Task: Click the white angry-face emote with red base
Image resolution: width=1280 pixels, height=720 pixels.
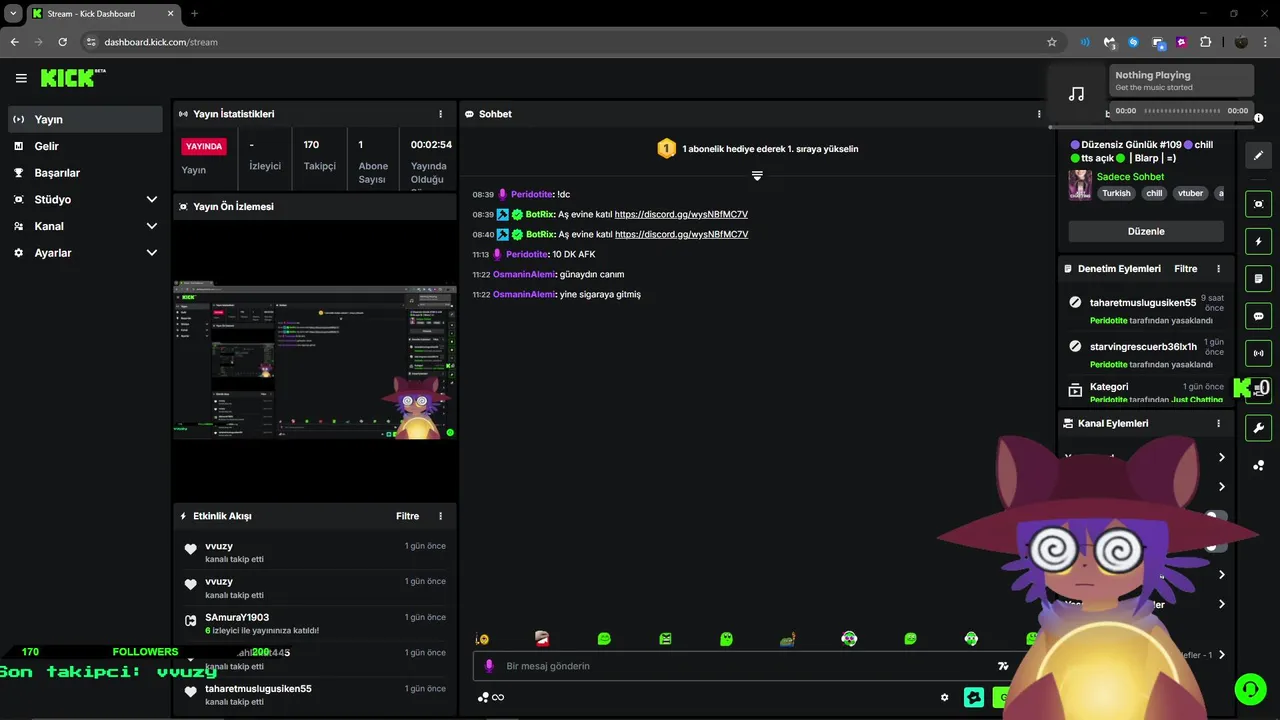Action: [542, 638]
